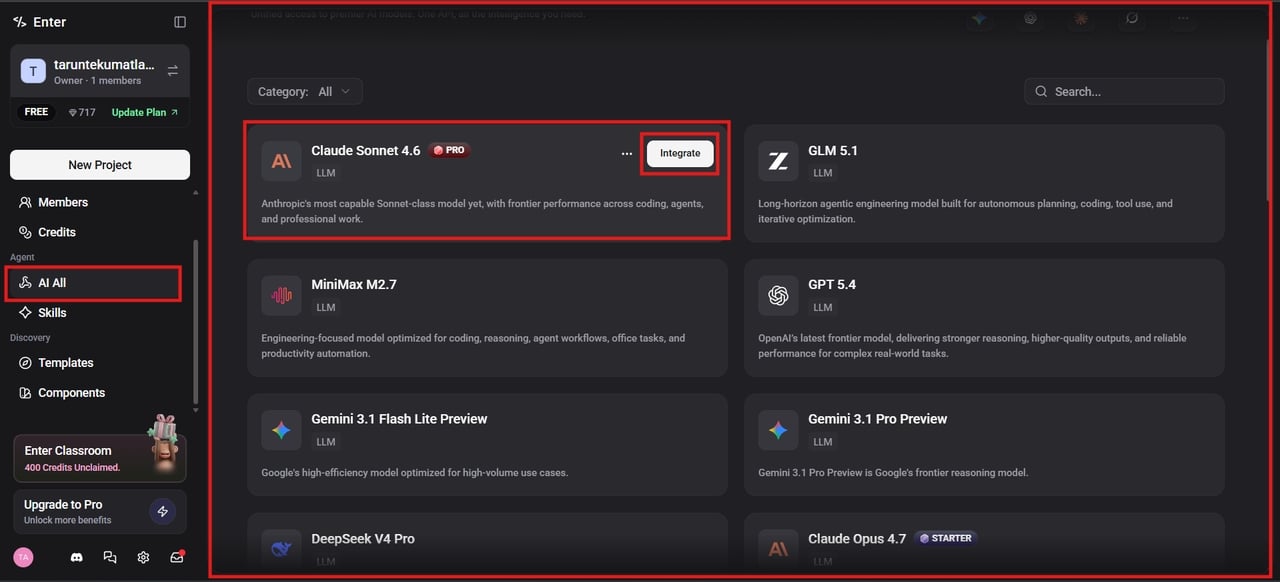Click the Update Plan link
This screenshot has height=582, width=1280.
(145, 112)
